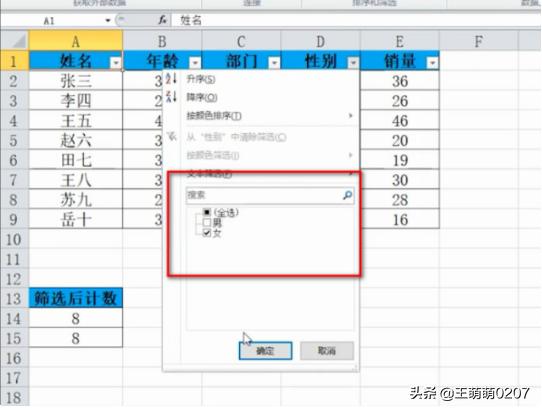Expand the Name Box dropdown arrow

[108, 20]
